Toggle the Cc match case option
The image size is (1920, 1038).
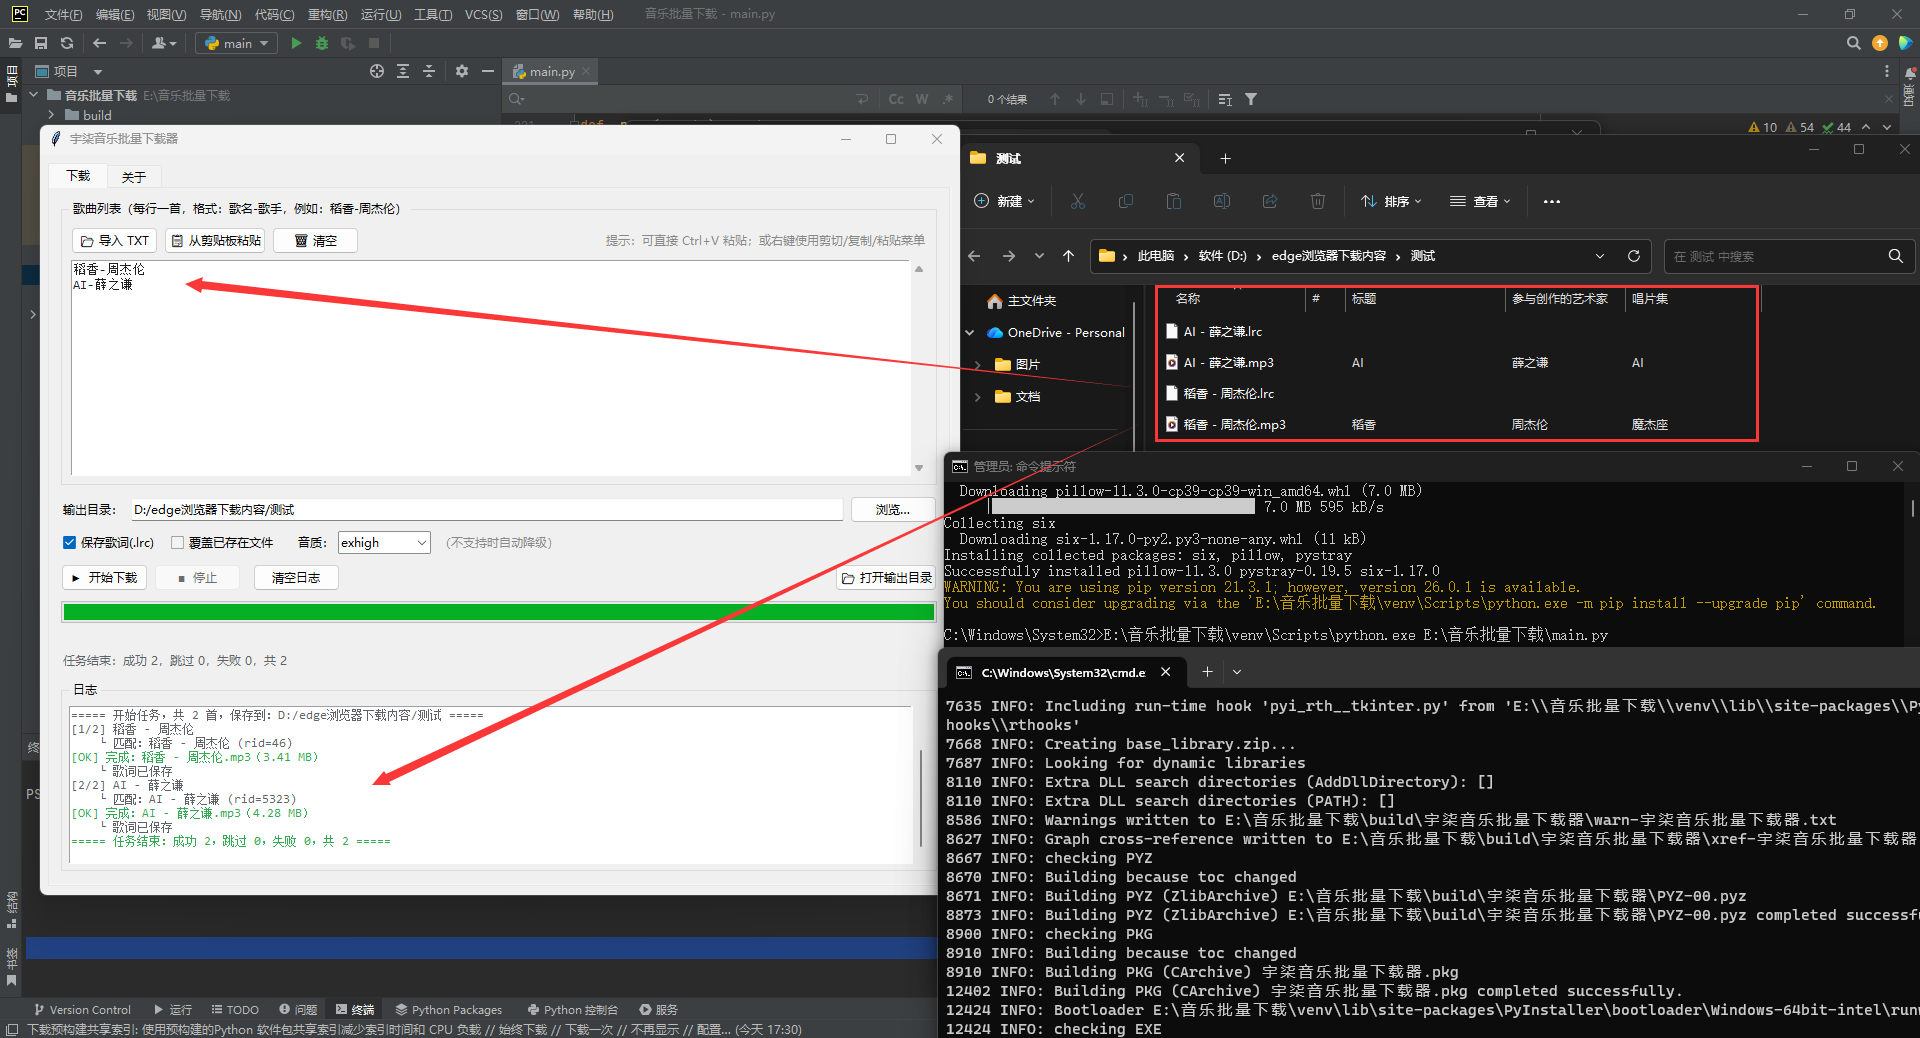(896, 99)
